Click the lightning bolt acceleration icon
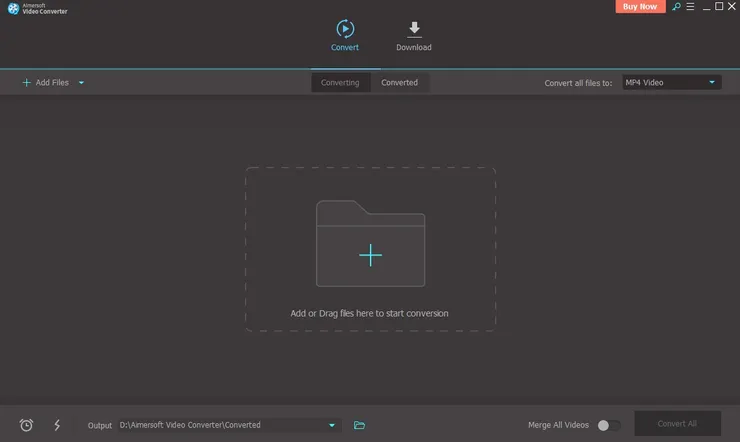The width and height of the screenshot is (740, 442). pyautogui.click(x=57, y=425)
